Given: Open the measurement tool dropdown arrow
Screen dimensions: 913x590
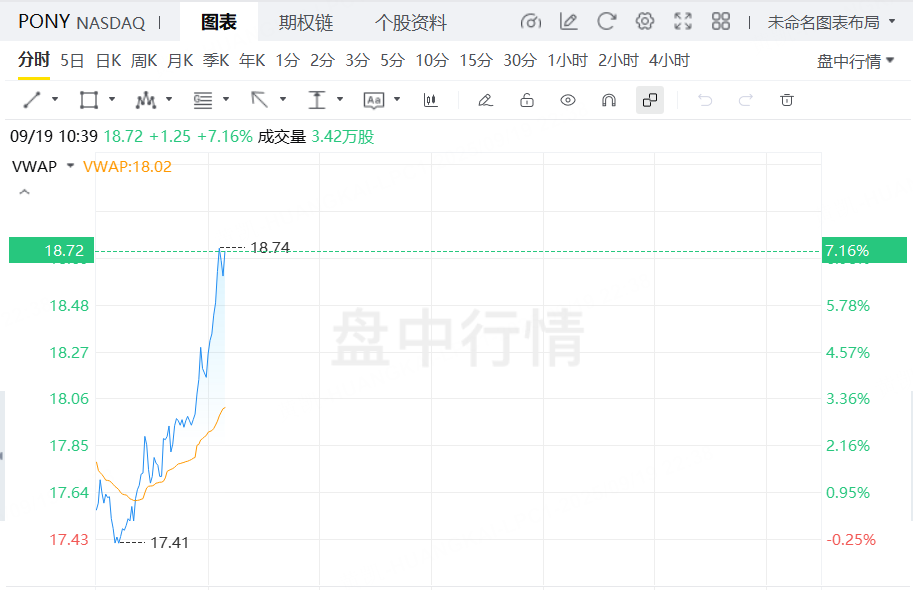Looking at the screenshot, I should (340, 100).
